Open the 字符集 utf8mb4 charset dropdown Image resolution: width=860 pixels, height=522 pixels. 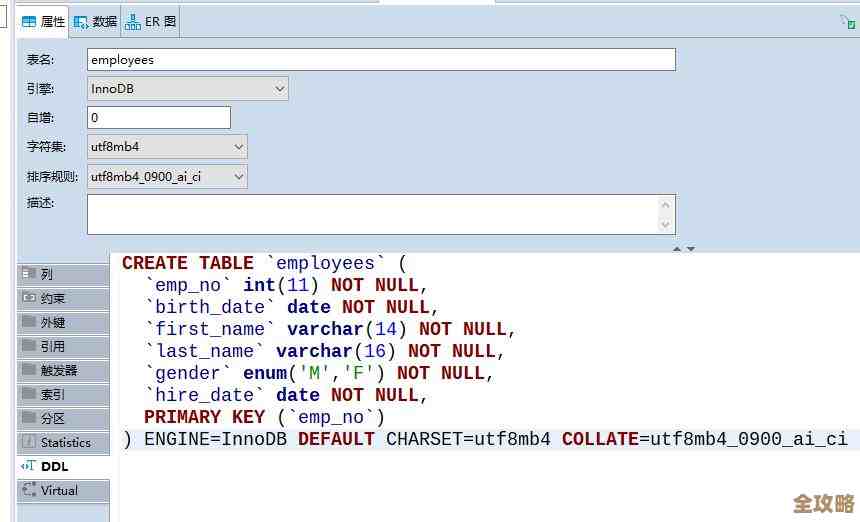238,147
